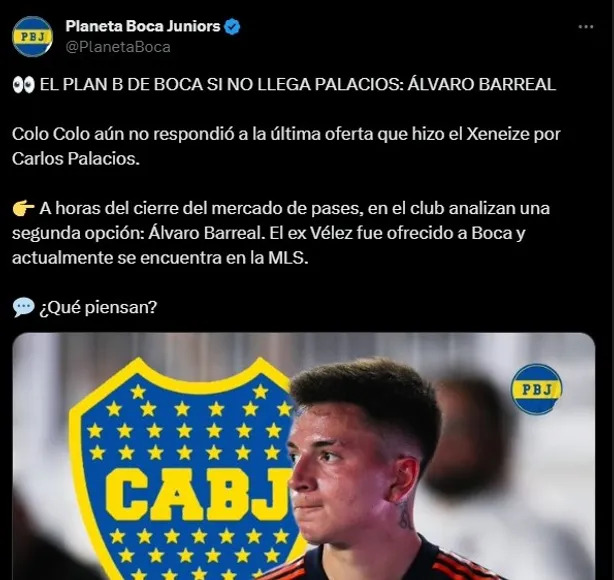Viewport: 614px width, 580px height.
Task: Open the attached tweet image
Action: (304, 456)
